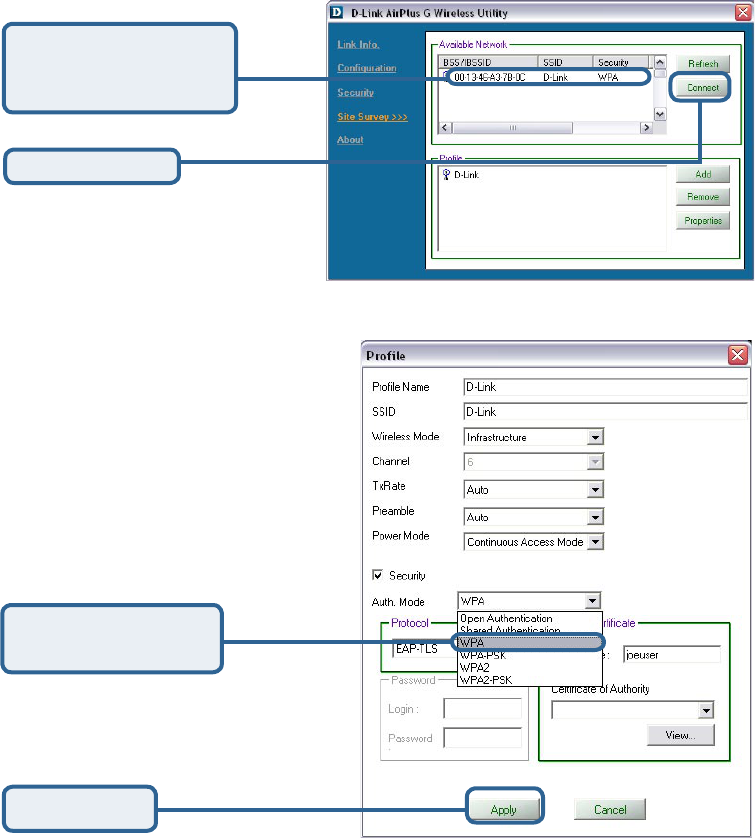Screen dimensions: 755x838
Task: Click Apply in Profile dialog
Action: coord(503,809)
